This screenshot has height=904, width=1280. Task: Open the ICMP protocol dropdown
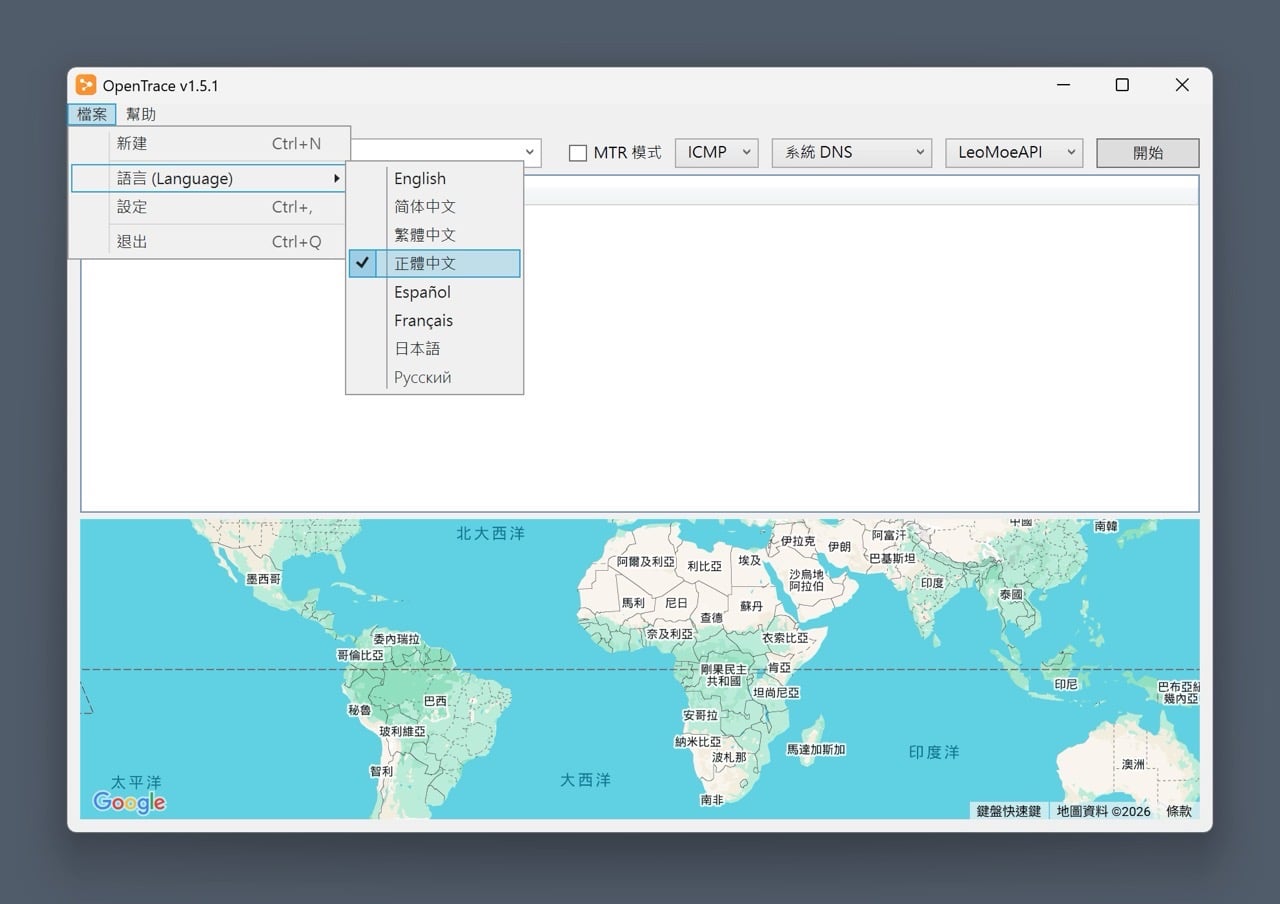(716, 152)
